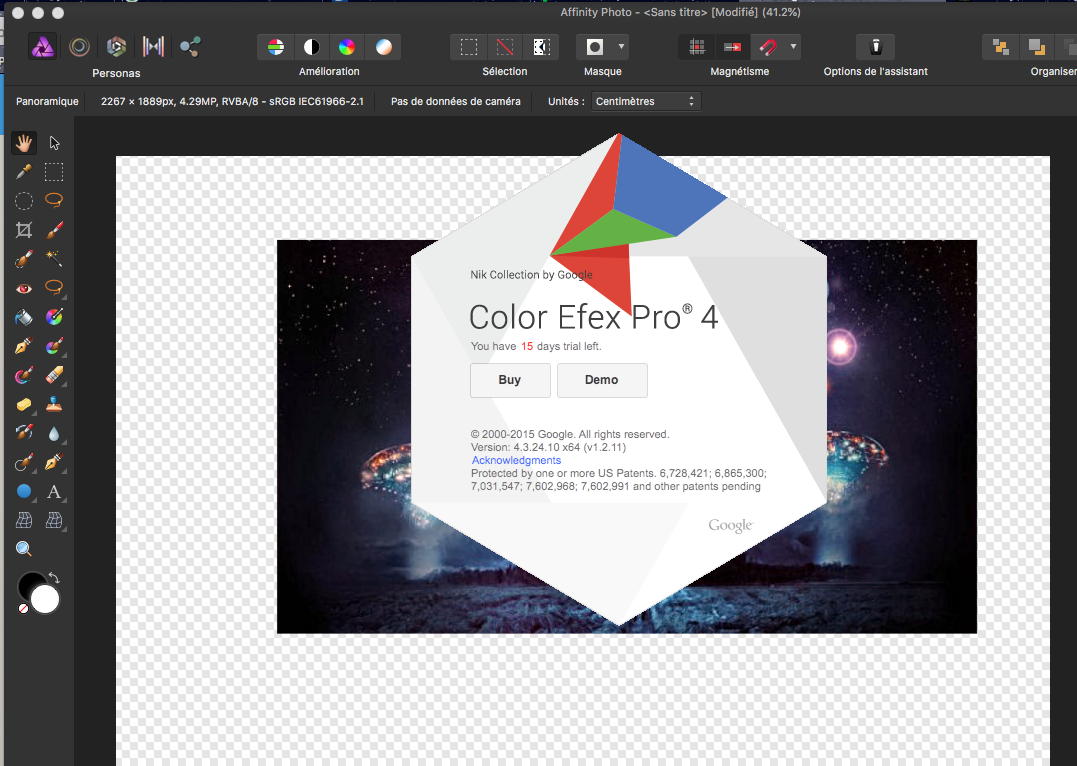Viewport: 1077px width, 766px height.
Task: Toggle the red magnet snapping icon
Action: (x=768, y=47)
